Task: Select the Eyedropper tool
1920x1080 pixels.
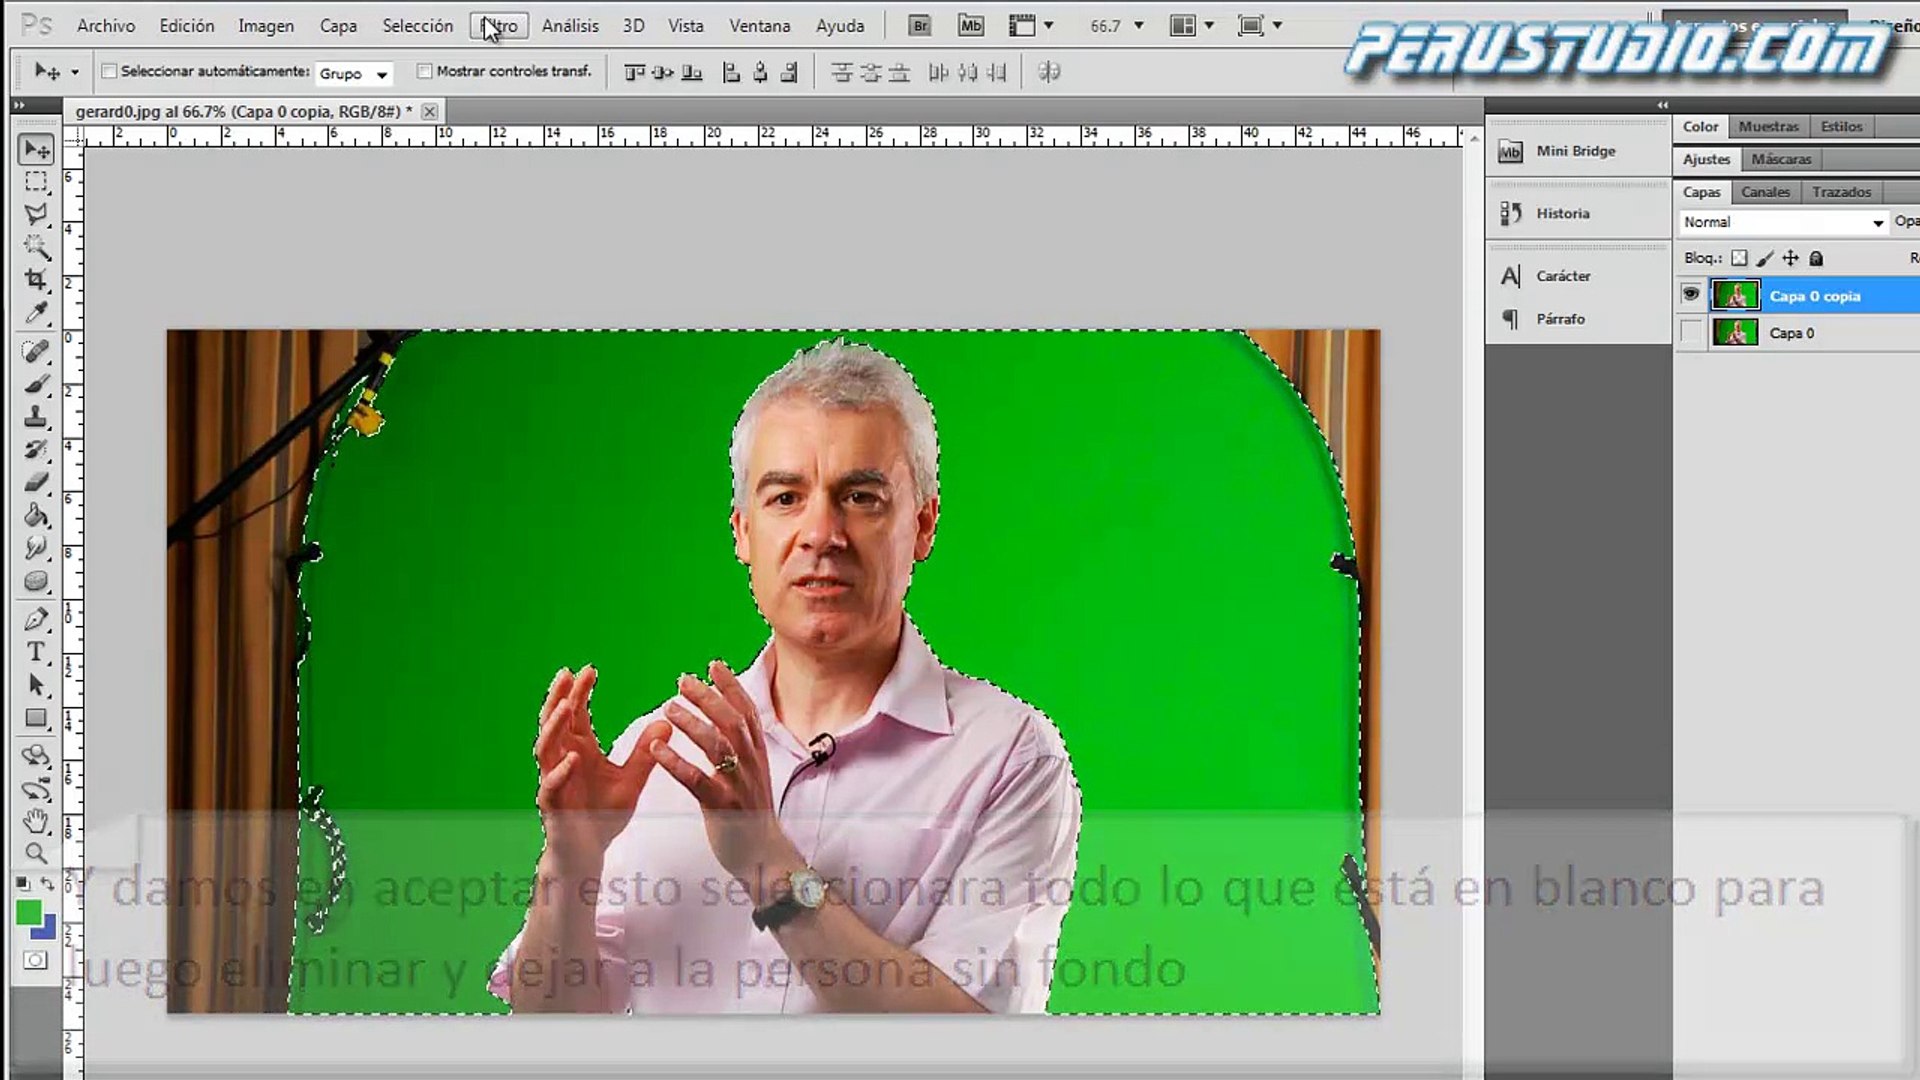Action: (x=36, y=314)
